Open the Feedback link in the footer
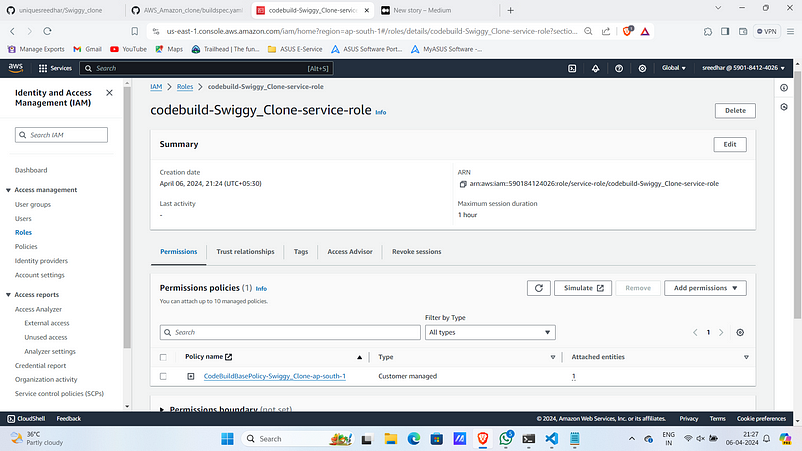This screenshot has width=802, height=451. (x=69, y=418)
